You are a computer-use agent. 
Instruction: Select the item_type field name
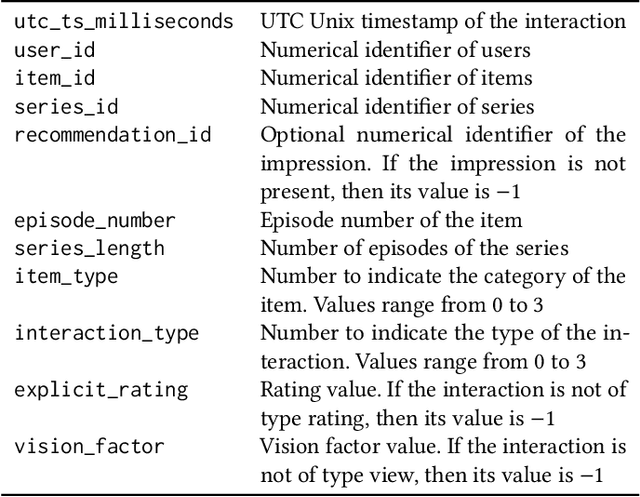(66, 276)
